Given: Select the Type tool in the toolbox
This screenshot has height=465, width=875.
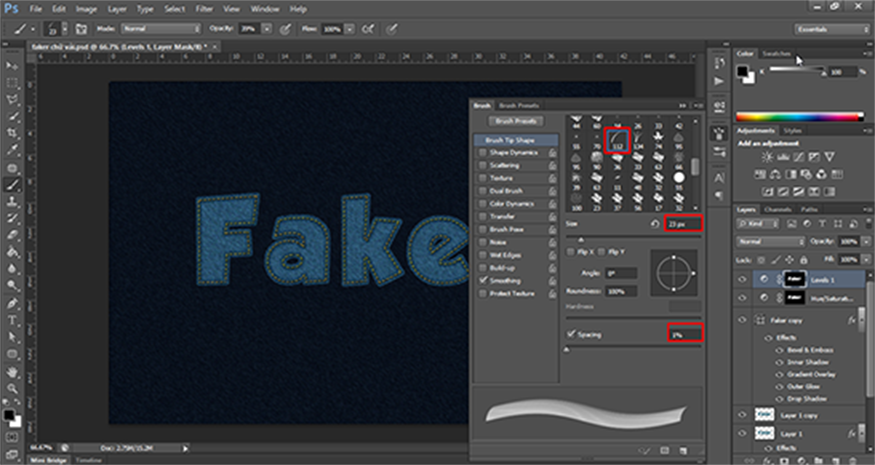Looking at the screenshot, I should click(x=13, y=320).
